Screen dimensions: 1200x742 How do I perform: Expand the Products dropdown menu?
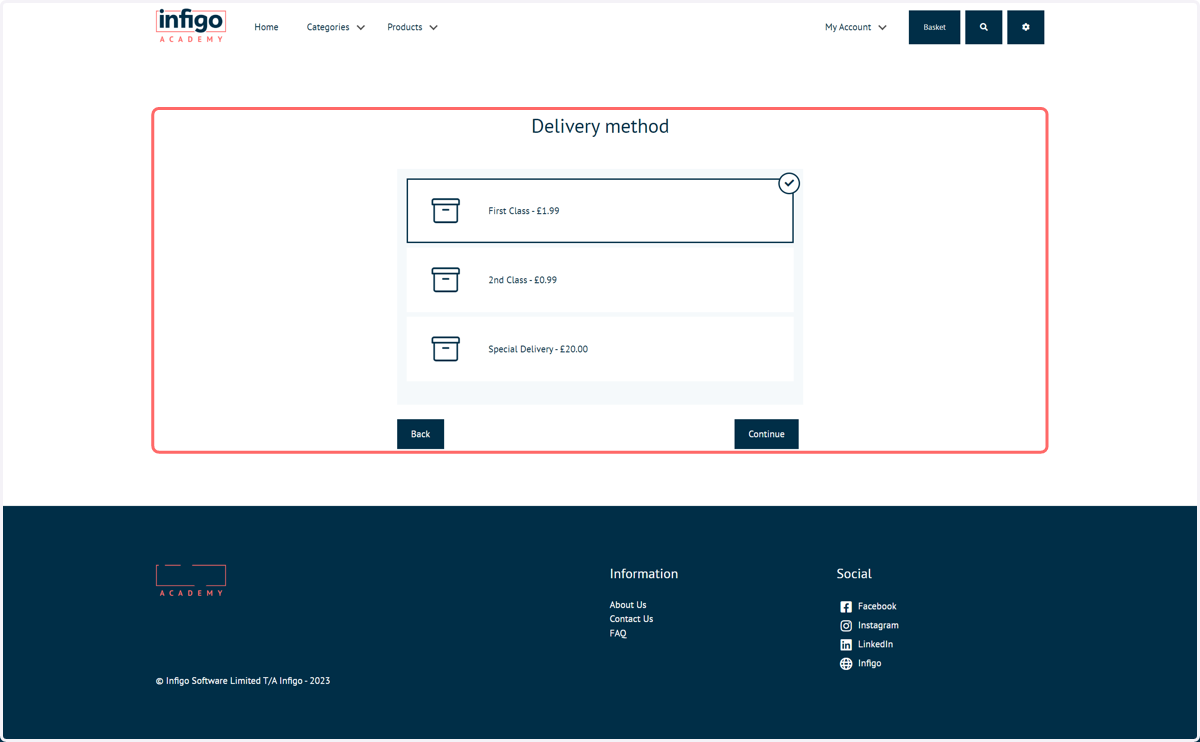412,27
